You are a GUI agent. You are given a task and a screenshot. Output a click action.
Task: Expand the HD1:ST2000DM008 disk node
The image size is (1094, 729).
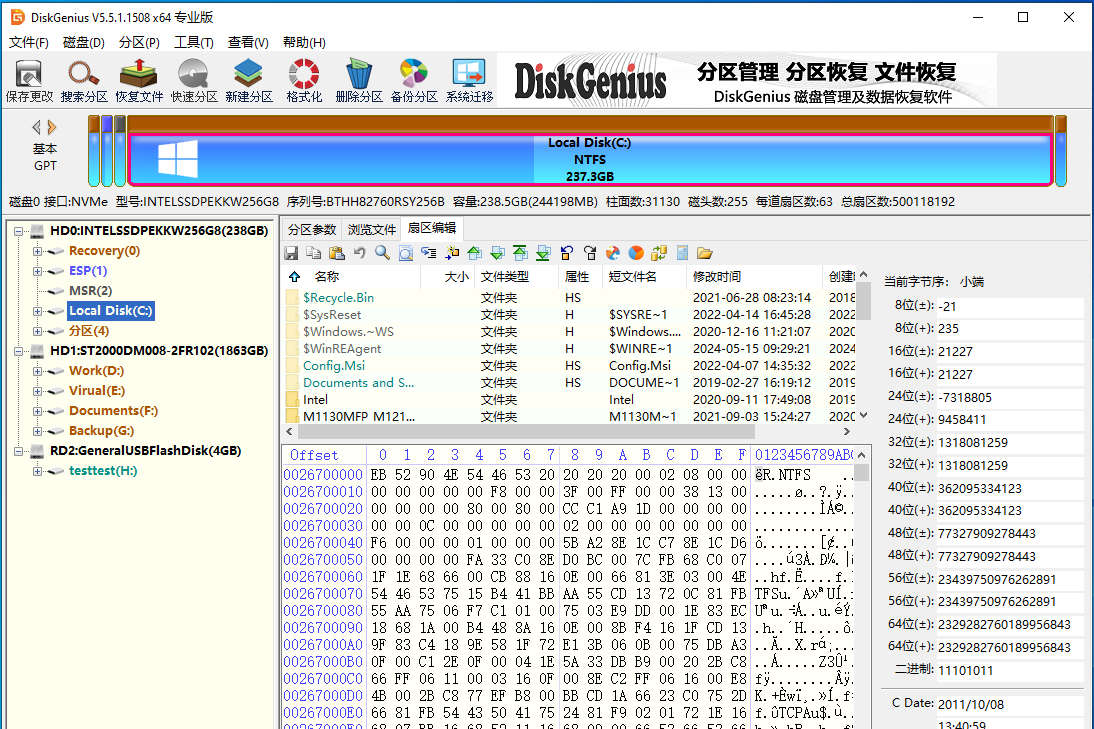[17, 352]
